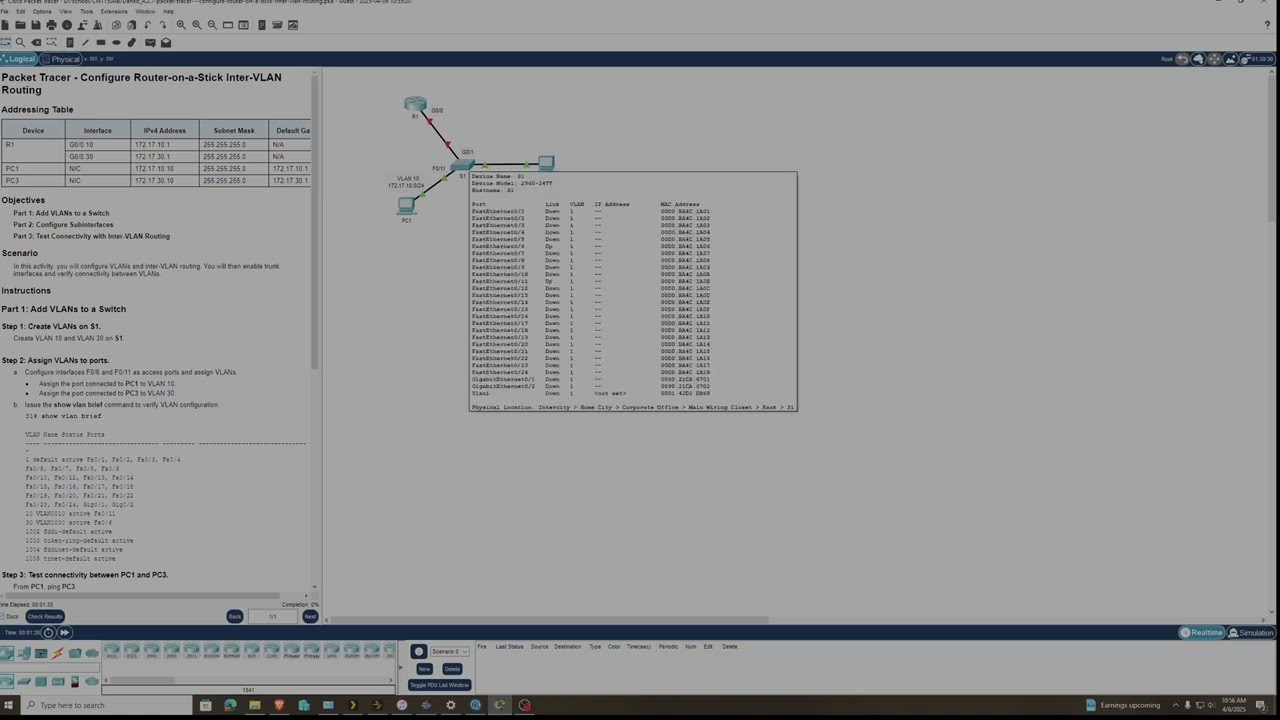1280x720 pixels.
Task: Navigate back with the Root back arrow
Action: point(1183,59)
